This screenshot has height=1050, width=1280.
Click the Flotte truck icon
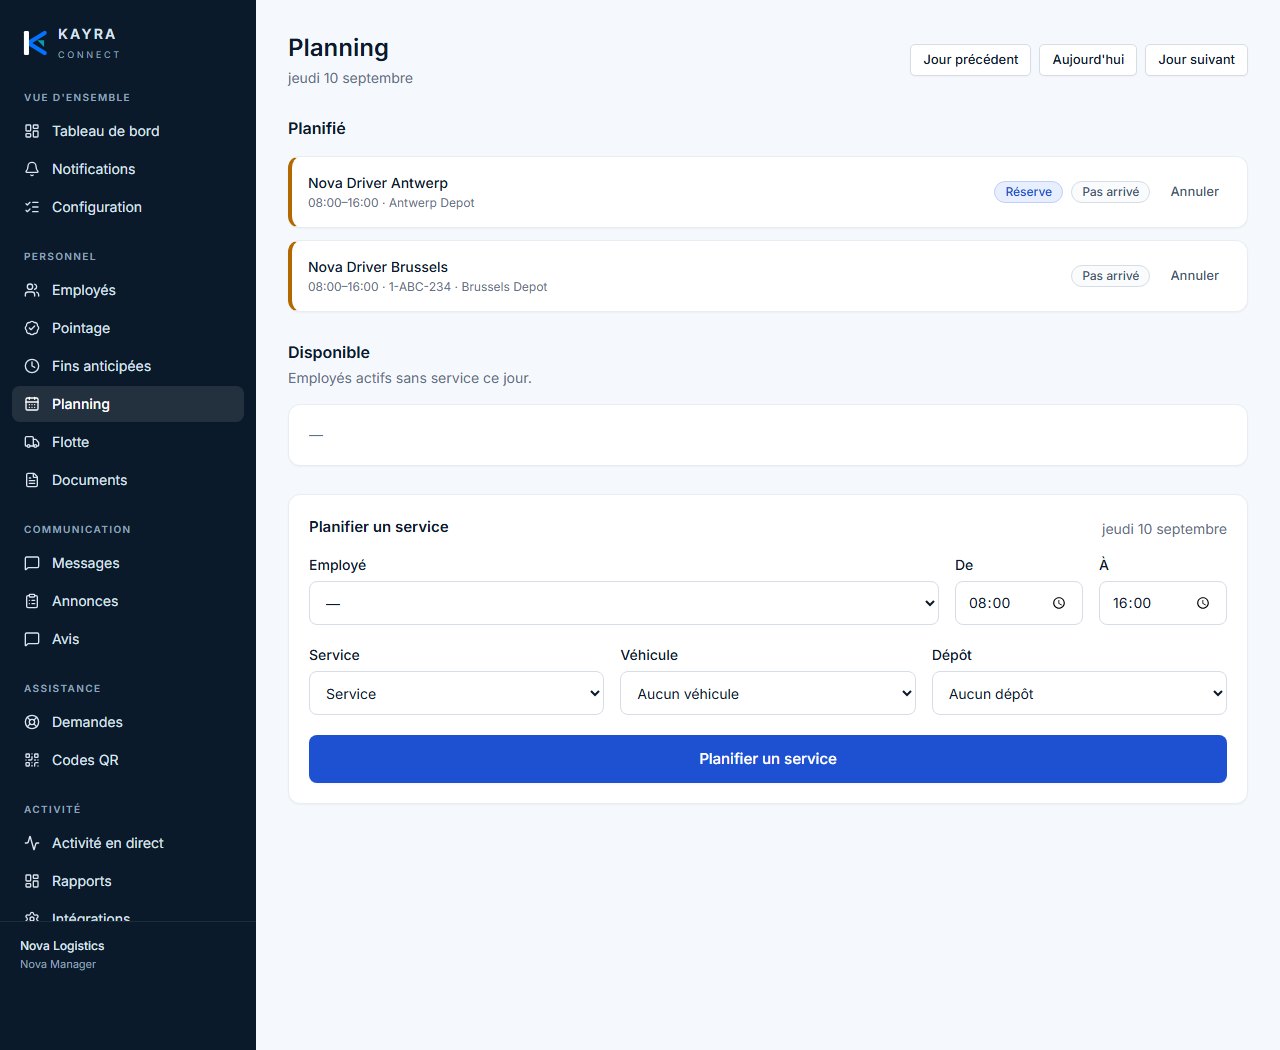pos(32,442)
